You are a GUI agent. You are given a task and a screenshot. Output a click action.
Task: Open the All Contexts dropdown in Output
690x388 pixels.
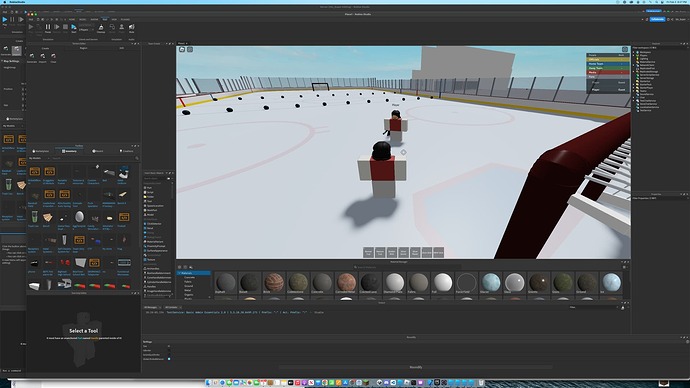pos(172,307)
